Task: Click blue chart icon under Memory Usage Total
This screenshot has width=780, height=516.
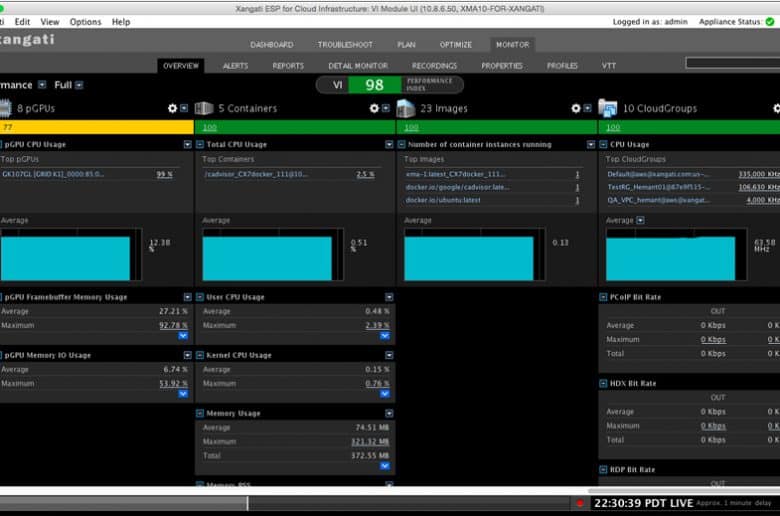Action: tap(385, 466)
